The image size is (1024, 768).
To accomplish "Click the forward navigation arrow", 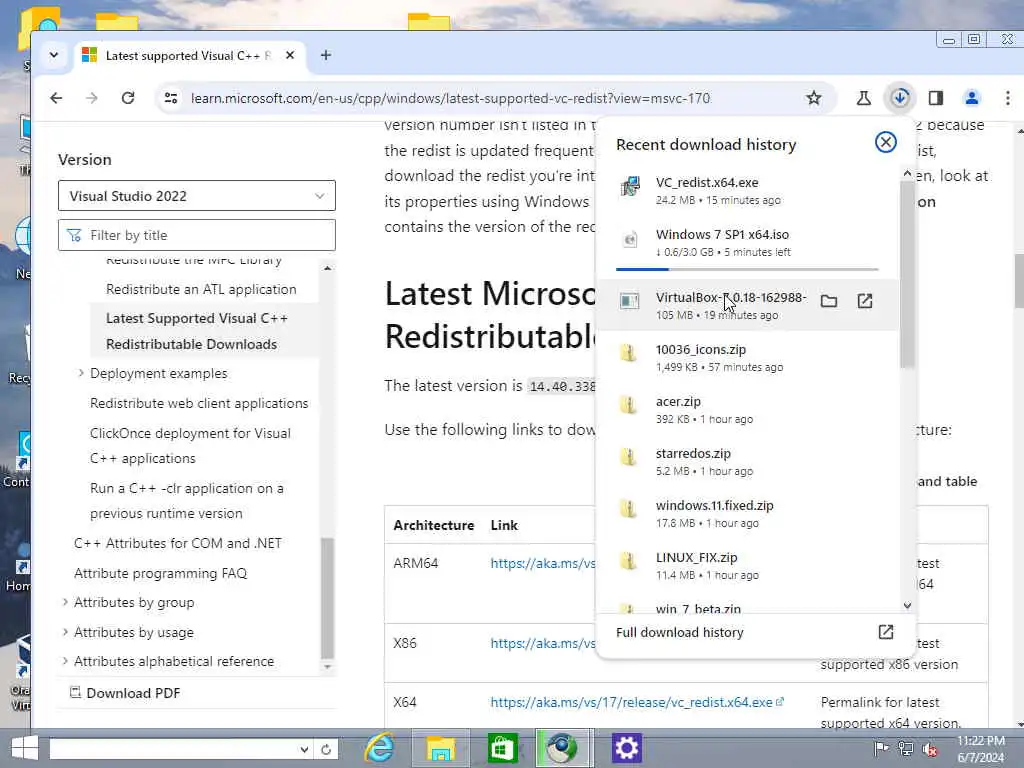I will 91,98.
